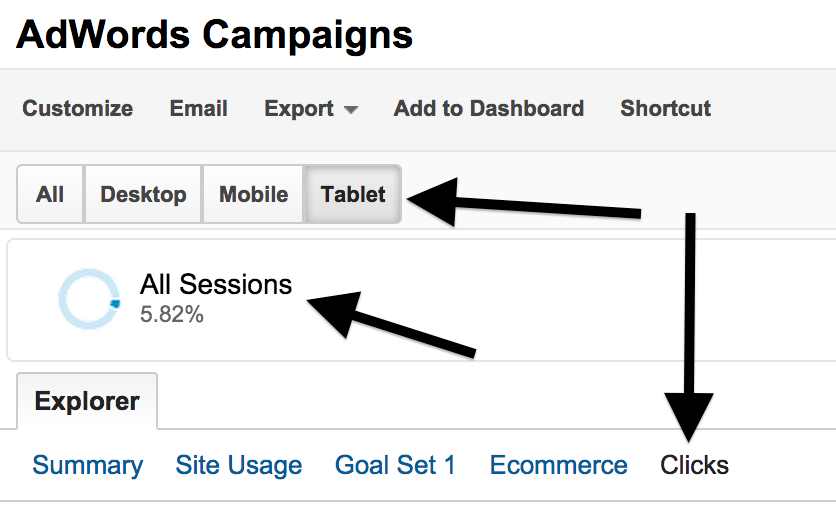Open the Export dropdown arrow

350,110
